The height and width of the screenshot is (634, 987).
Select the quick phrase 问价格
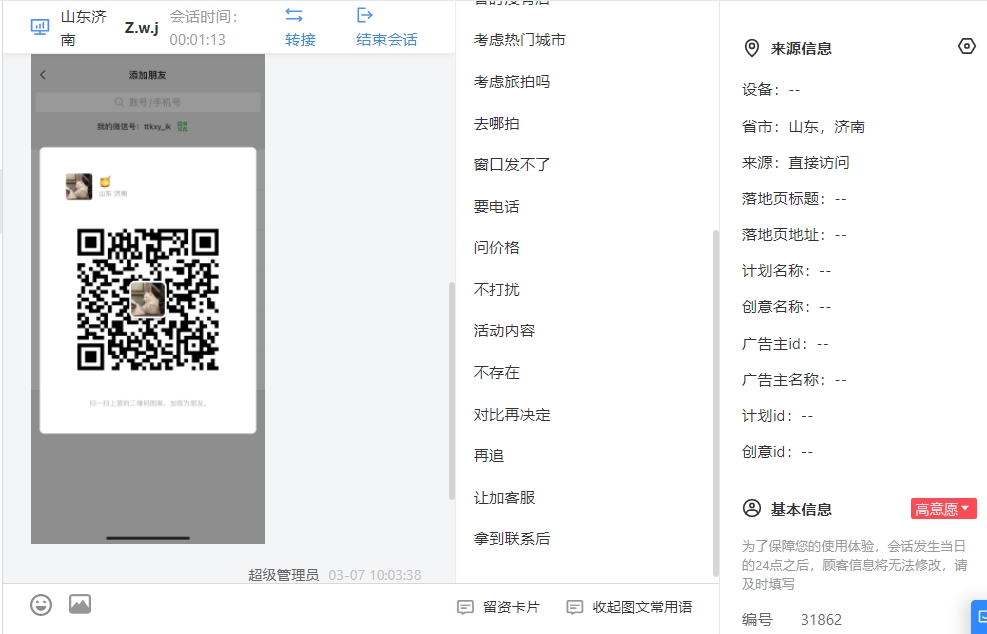point(497,248)
